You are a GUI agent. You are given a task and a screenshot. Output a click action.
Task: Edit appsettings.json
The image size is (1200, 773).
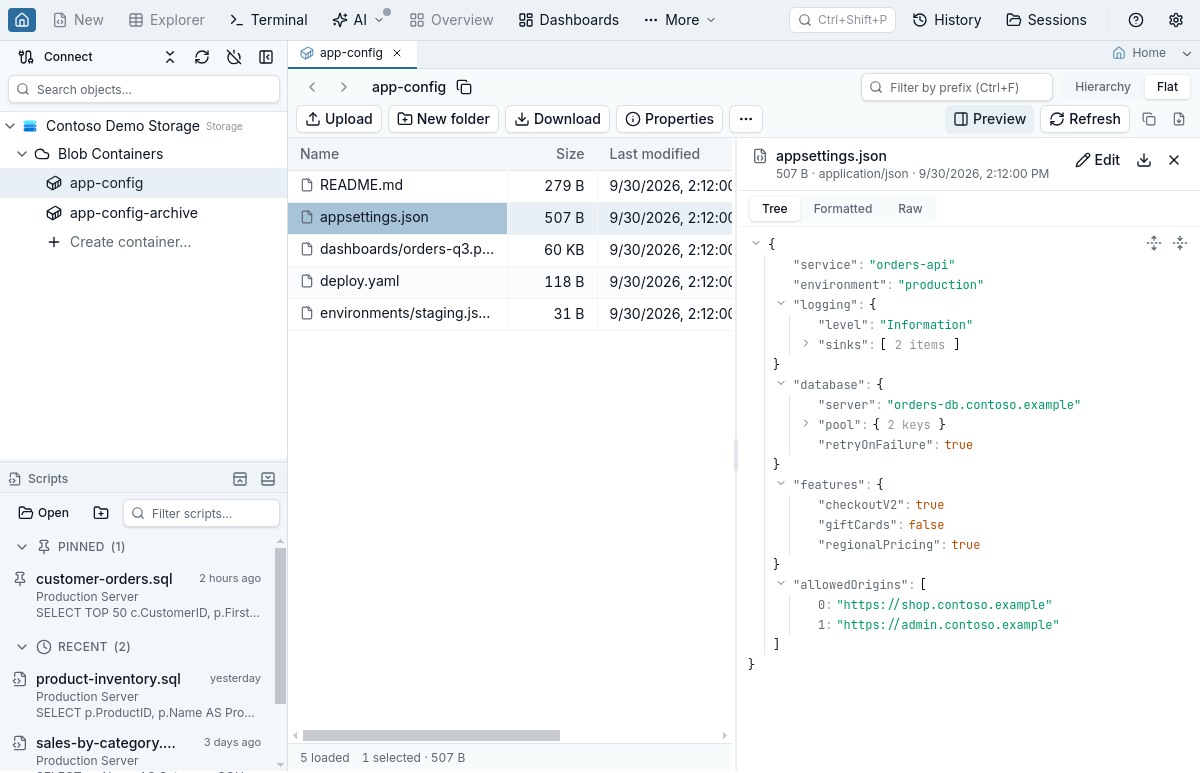click(1098, 160)
